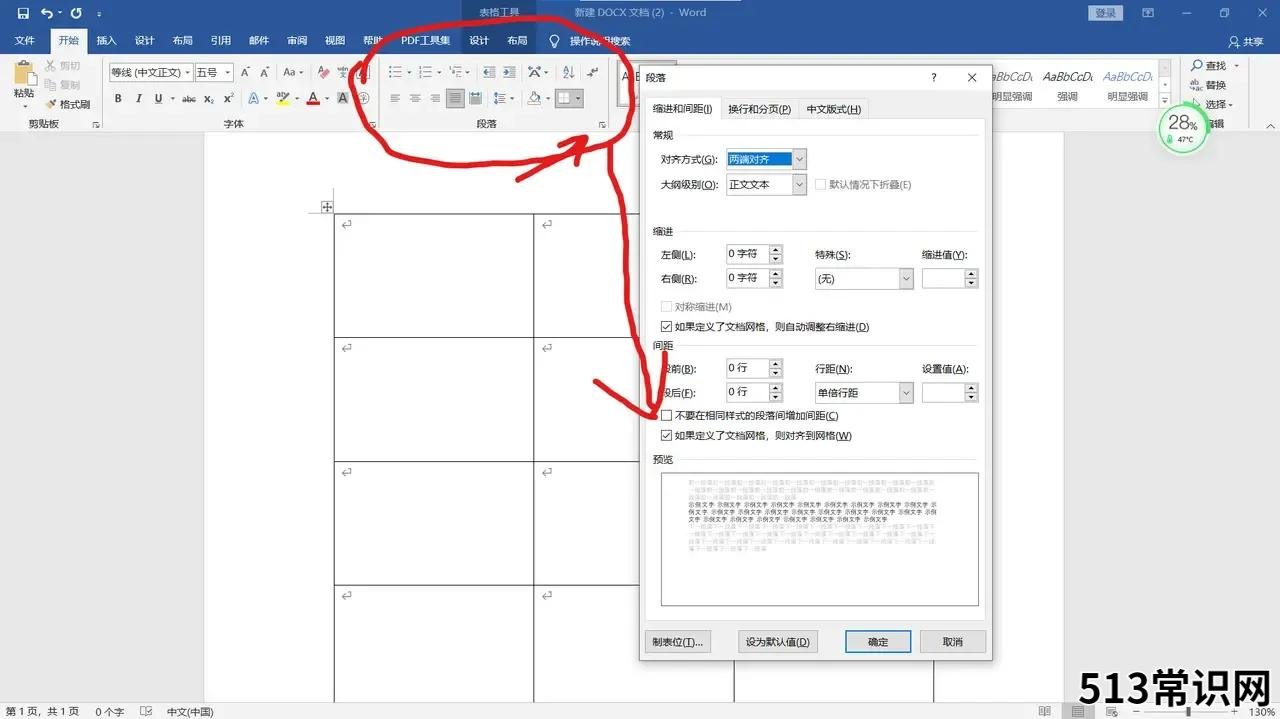Click the justify alignment icon
The height and width of the screenshot is (719, 1280).
coord(455,98)
